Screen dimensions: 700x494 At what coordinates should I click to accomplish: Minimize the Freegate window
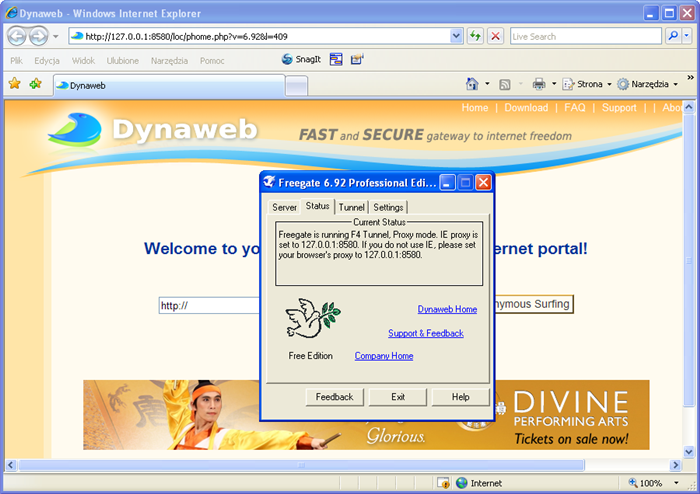click(447, 183)
